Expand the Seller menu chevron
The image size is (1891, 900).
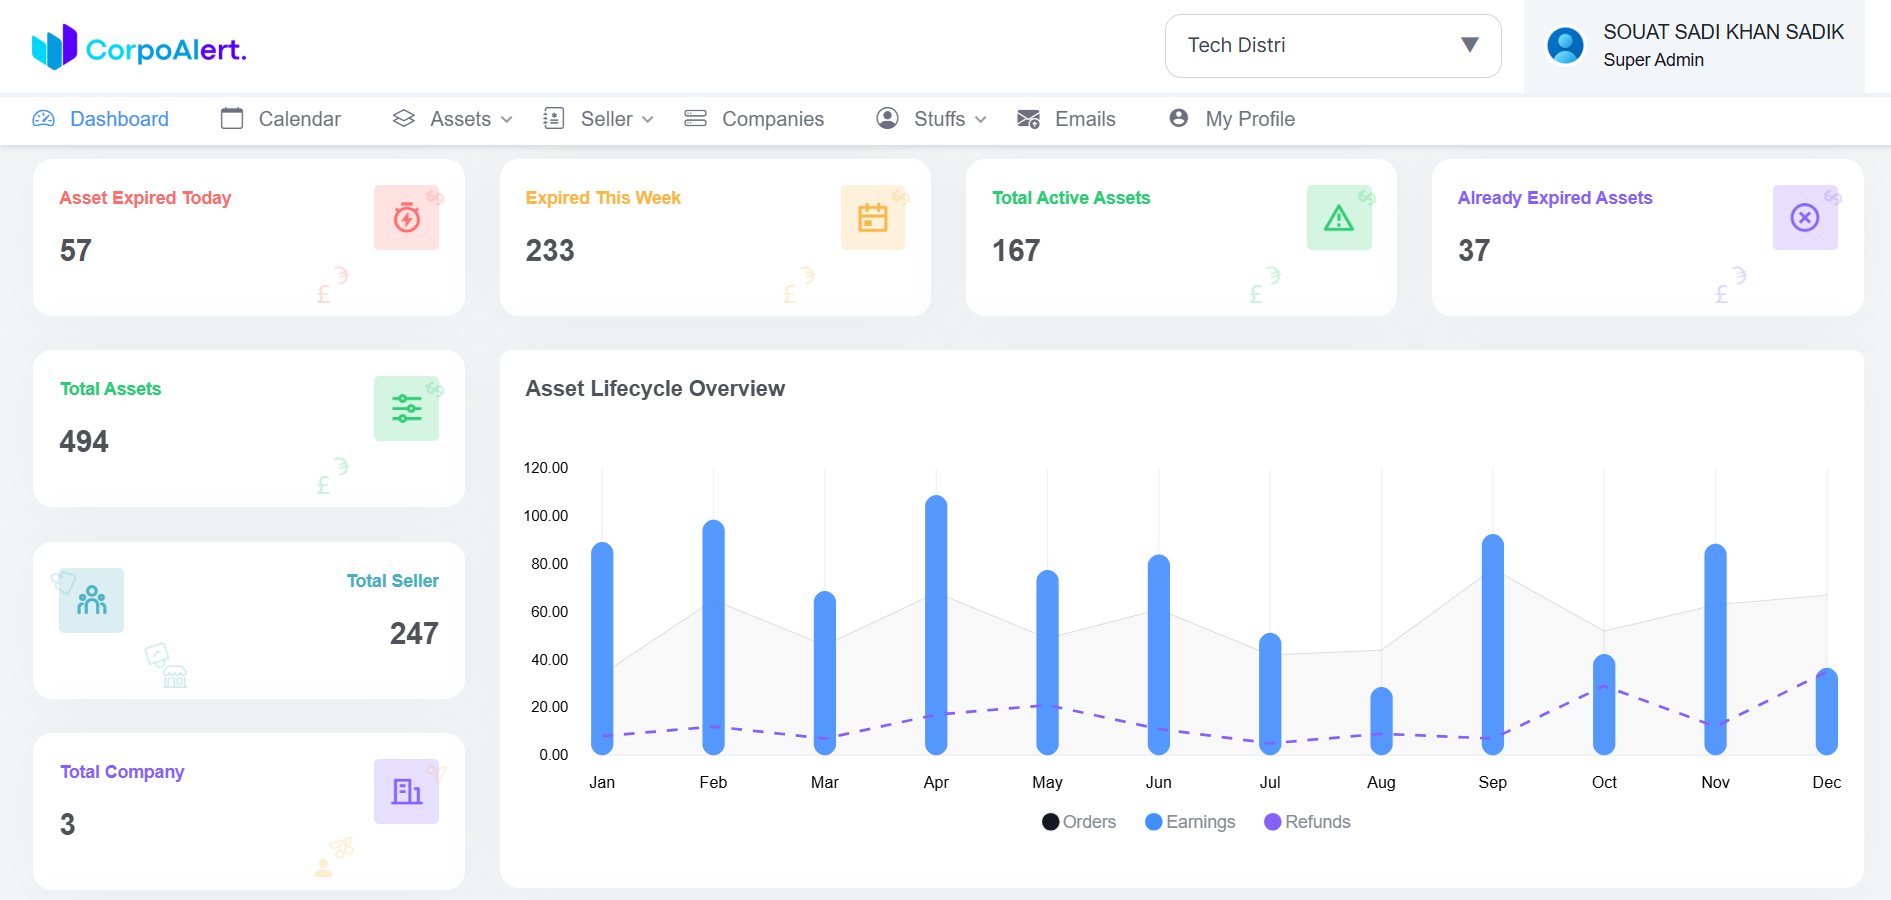pyautogui.click(x=649, y=119)
